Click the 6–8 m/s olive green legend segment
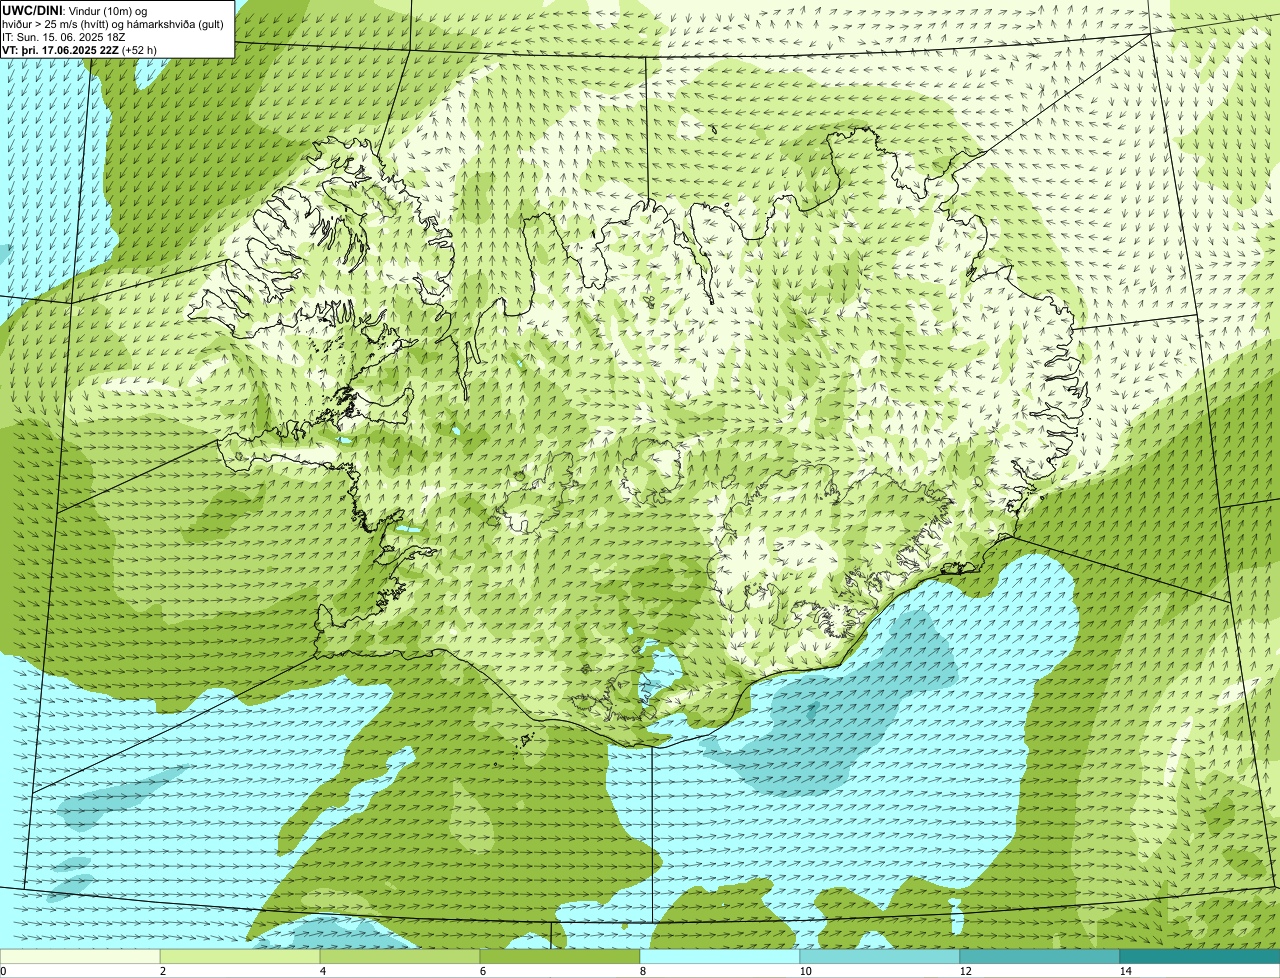The image size is (1280, 978). [560, 956]
